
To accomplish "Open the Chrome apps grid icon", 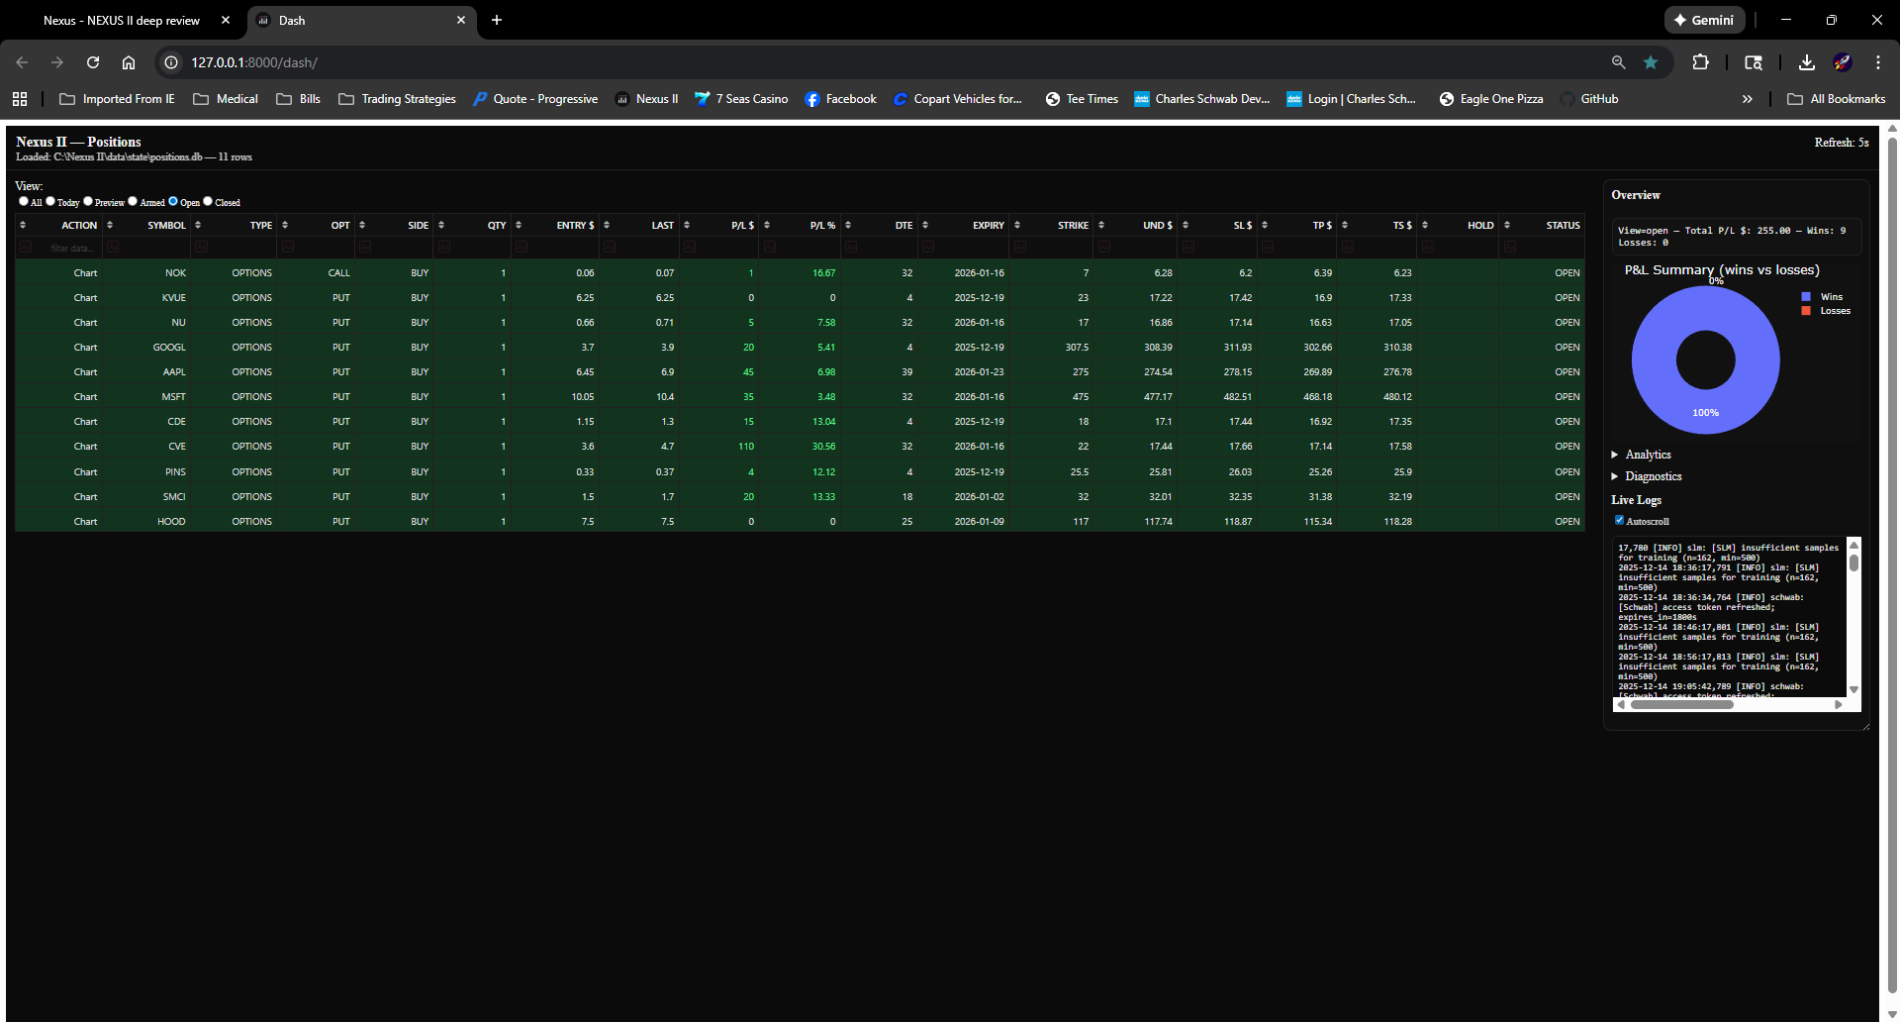I will coord(20,99).
